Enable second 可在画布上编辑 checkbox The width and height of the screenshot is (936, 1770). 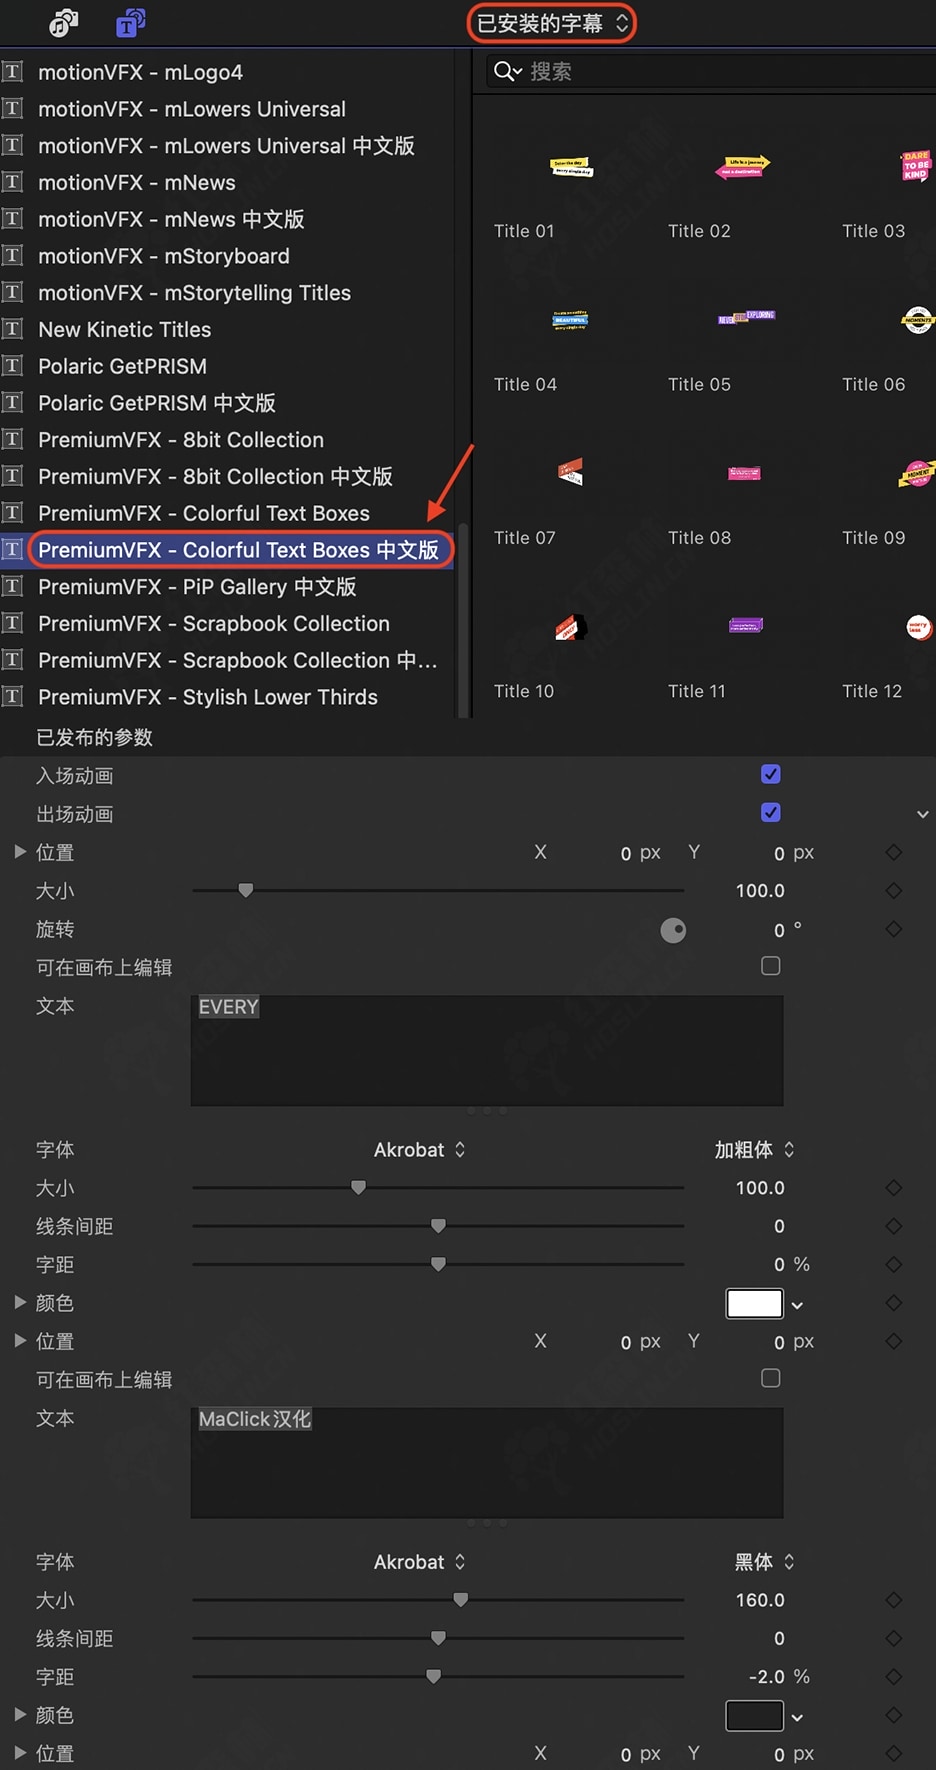(x=771, y=1378)
